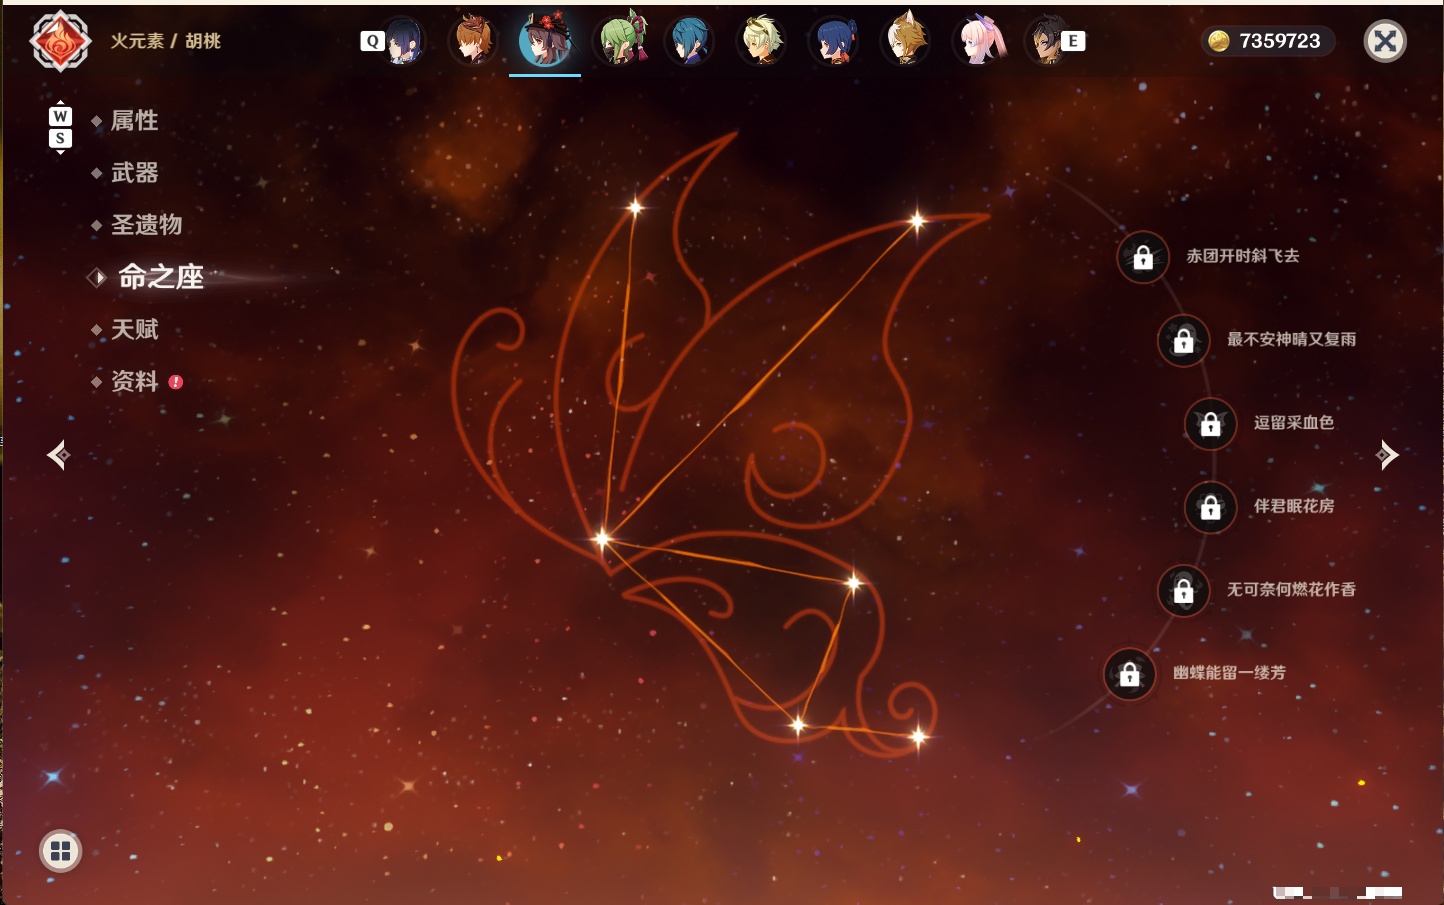Viewport: 1444px width, 905px height.
Task: Open the 武器 weapon tab
Action: coord(134,173)
